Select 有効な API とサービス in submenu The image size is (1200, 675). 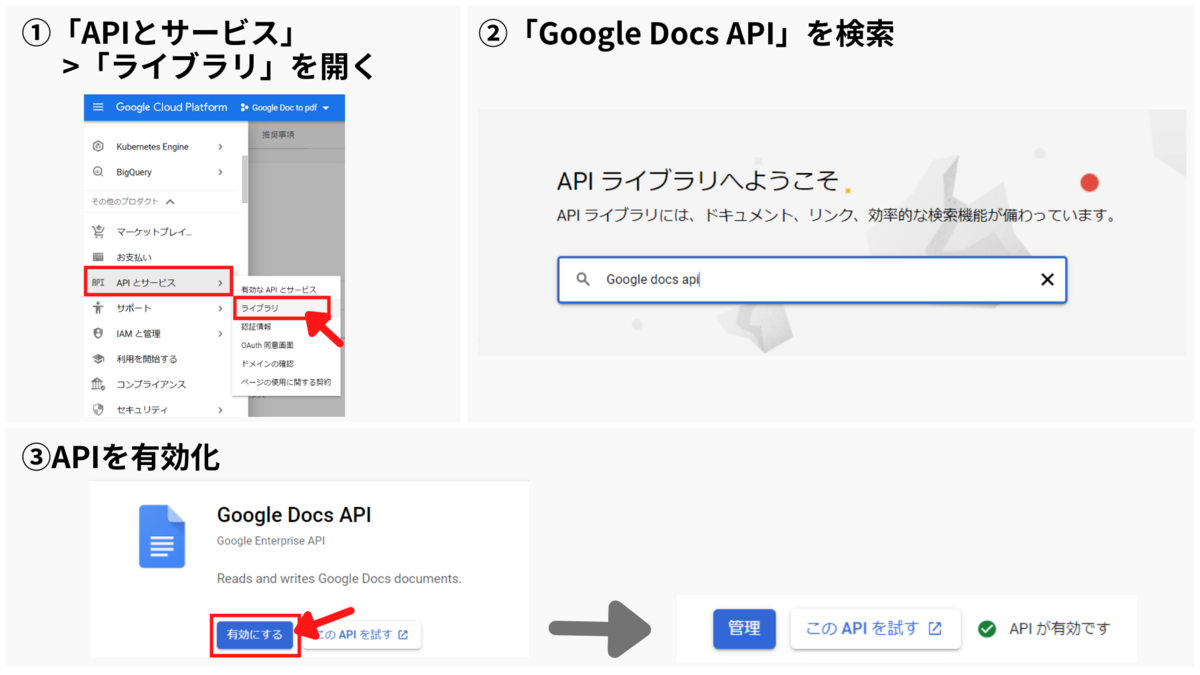click(x=278, y=290)
